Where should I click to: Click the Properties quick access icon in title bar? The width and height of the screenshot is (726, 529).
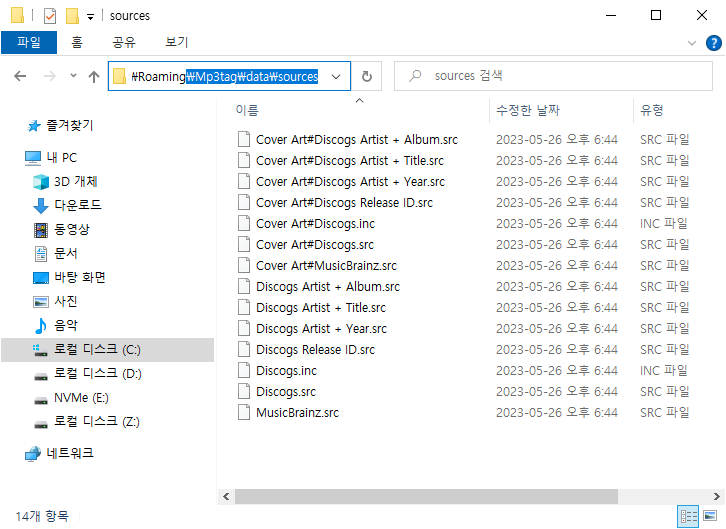[50, 16]
